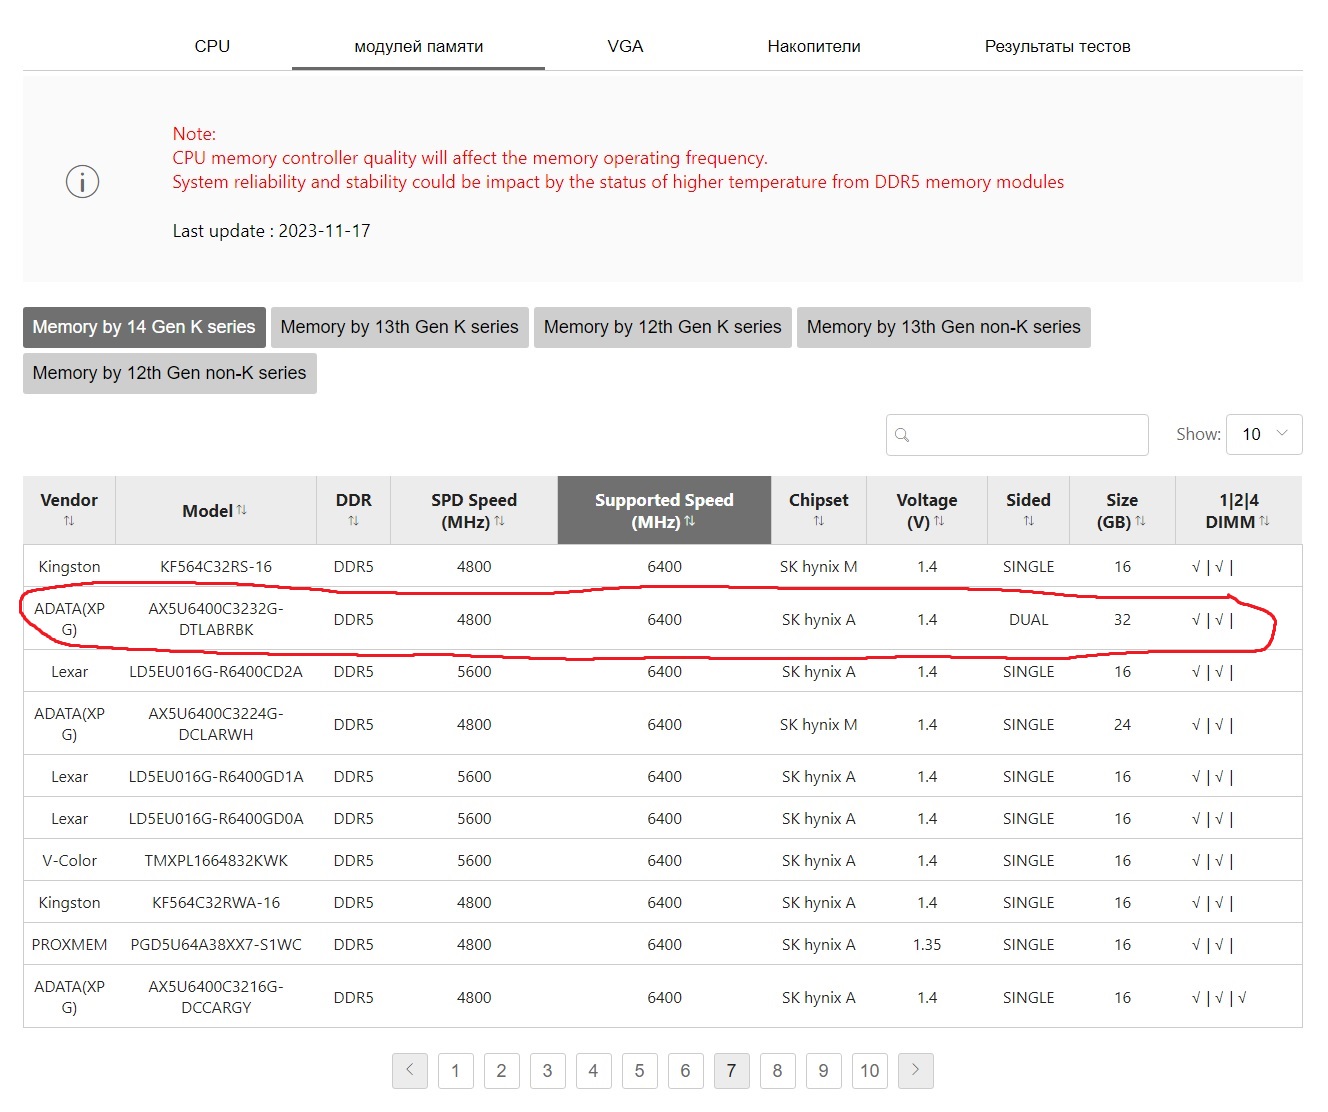Switch to the CPU tab
1328x1112 pixels.
coord(212,46)
